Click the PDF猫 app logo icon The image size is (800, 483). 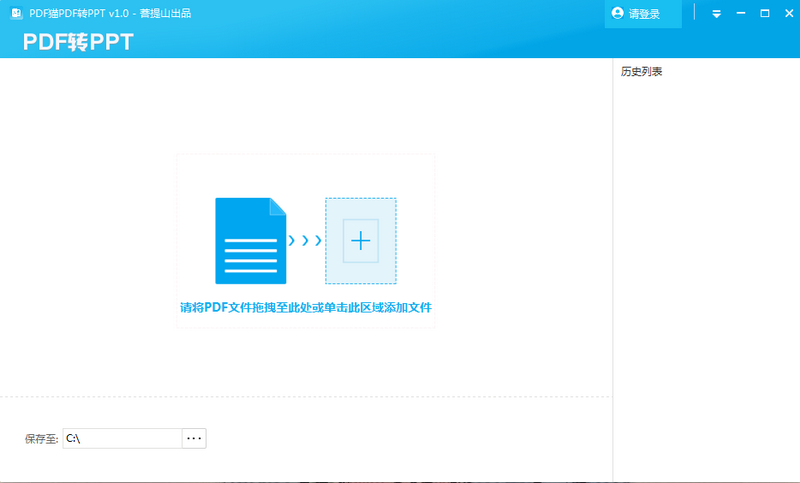(x=16, y=13)
